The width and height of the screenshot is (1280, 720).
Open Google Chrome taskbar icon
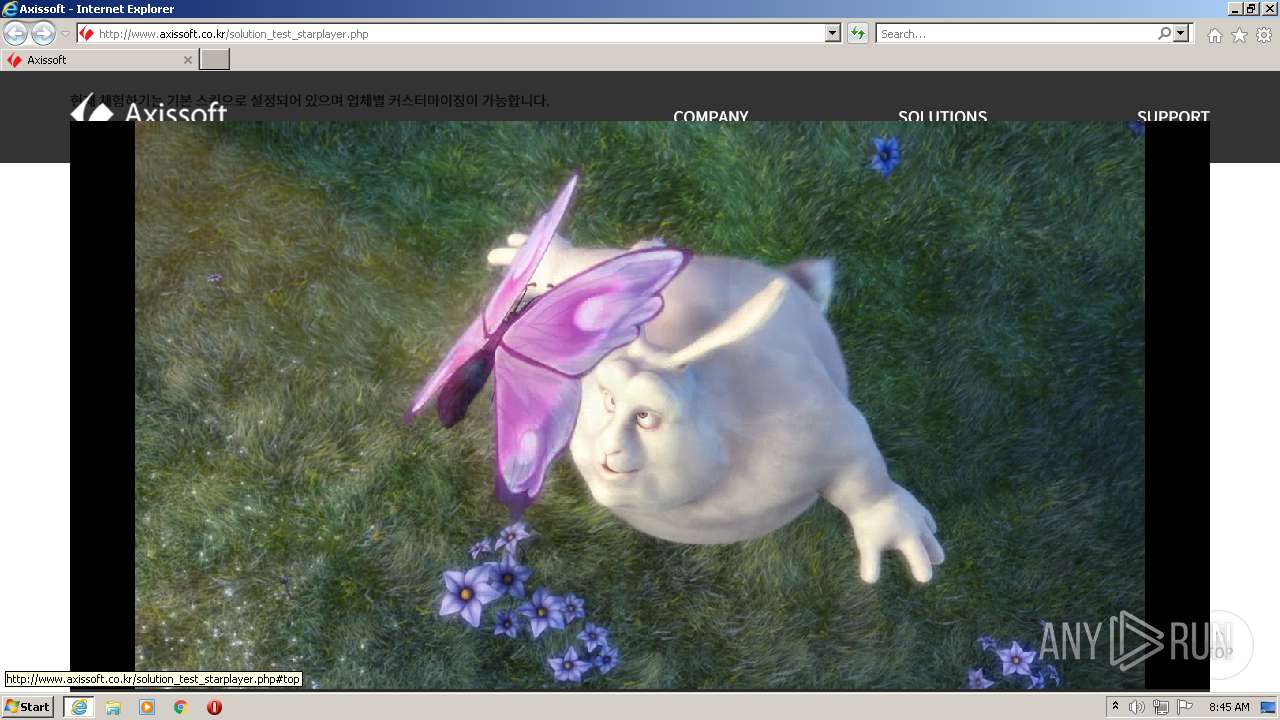pyautogui.click(x=181, y=707)
